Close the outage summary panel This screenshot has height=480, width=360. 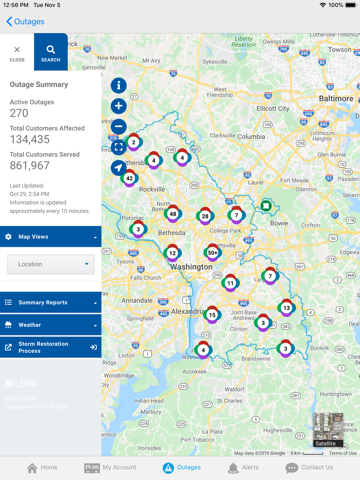[x=17, y=53]
